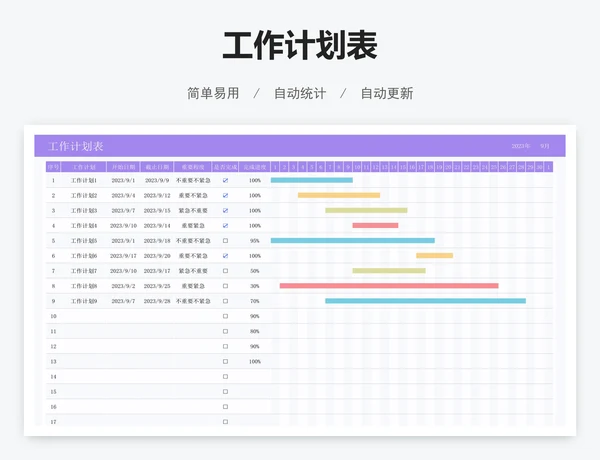
Task: Click the blue Gantt bar for 工作计划5
Action: click(353, 241)
